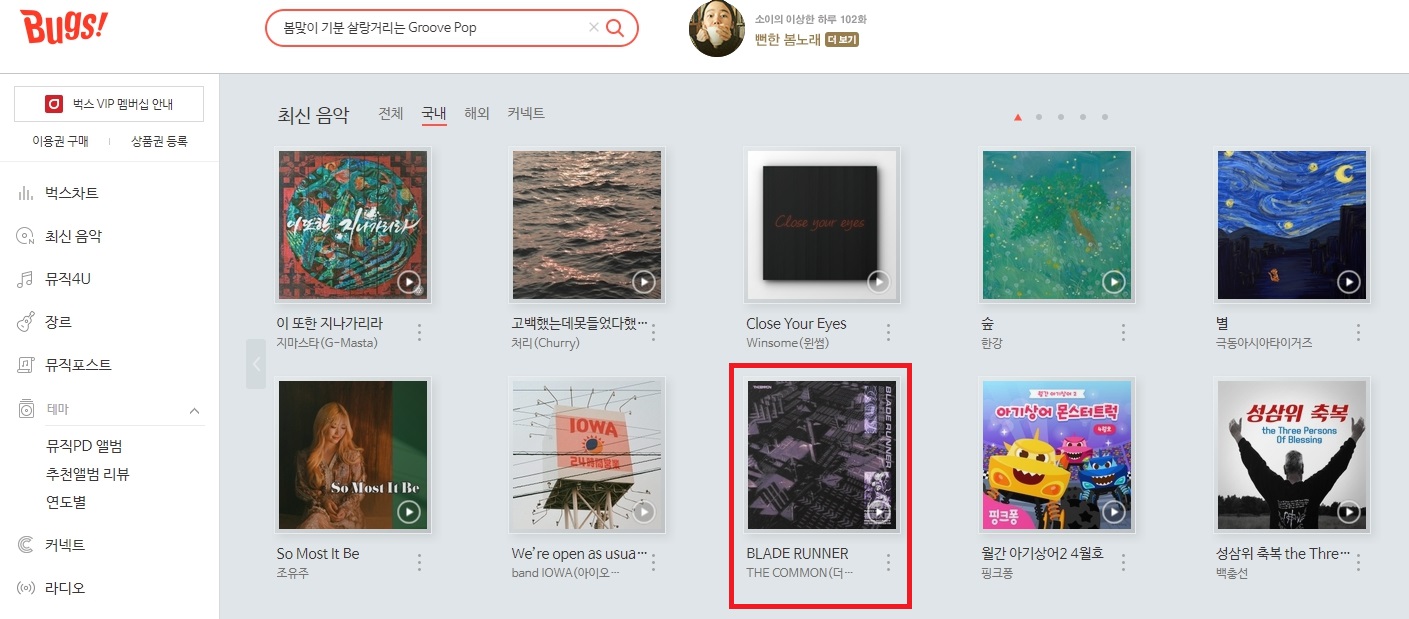Select the second carousel page dot
1409x619 pixels.
point(1039,117)
